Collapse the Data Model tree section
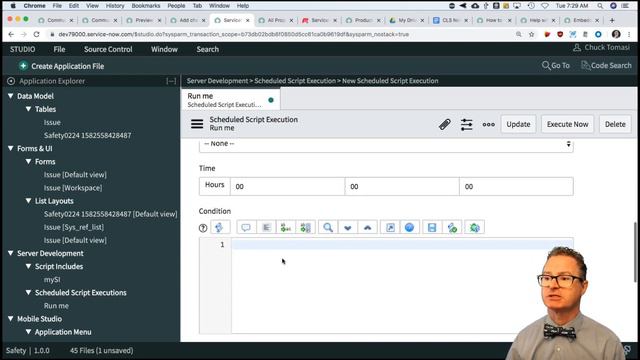 (x=11, y=96)
